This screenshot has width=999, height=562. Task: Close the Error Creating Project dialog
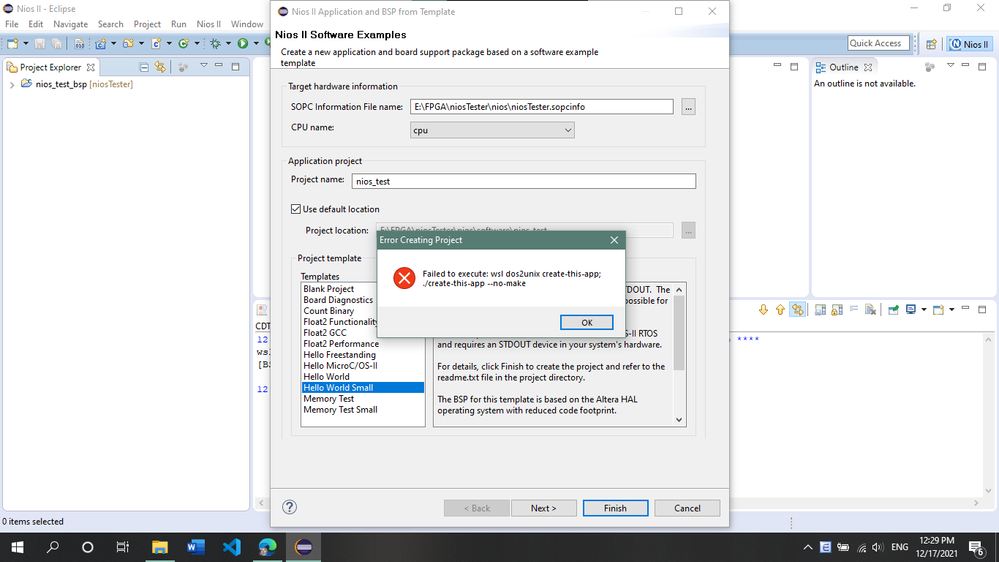pos(614,240)
